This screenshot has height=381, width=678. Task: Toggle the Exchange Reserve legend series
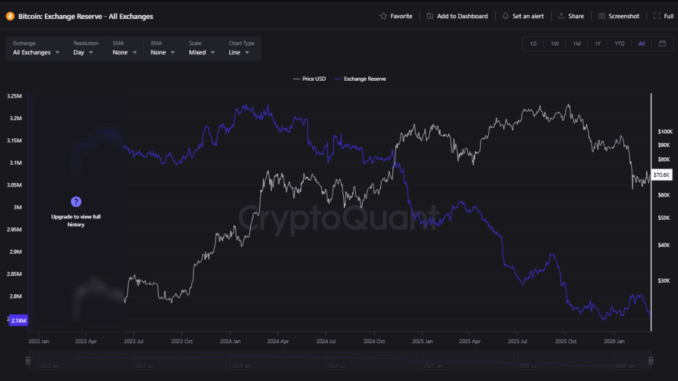(x=360, y=79)
